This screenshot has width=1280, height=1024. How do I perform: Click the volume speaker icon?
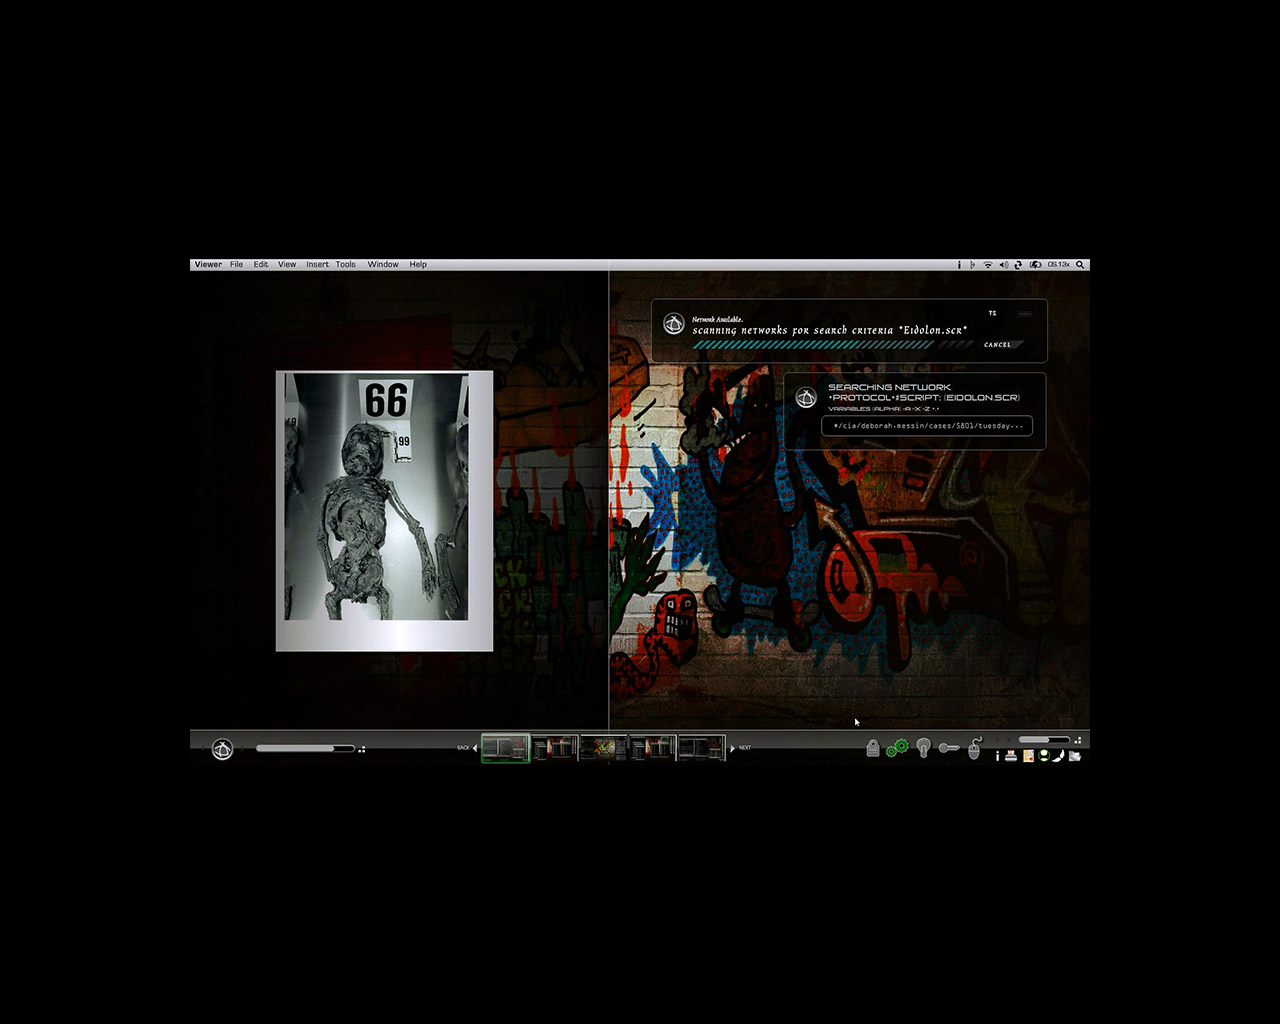click(x=1003, y=265)
